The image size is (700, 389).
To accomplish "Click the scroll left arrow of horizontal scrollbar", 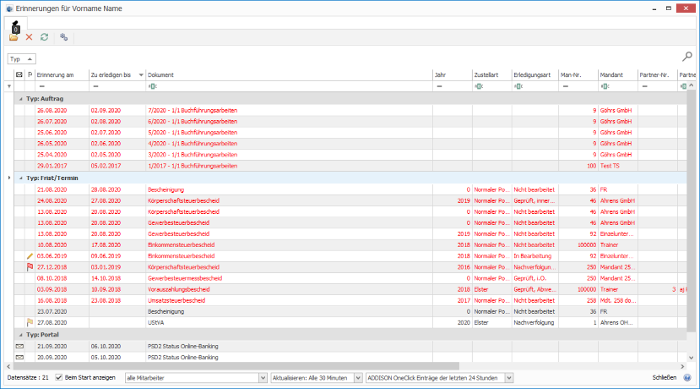I will pos(9,367).
